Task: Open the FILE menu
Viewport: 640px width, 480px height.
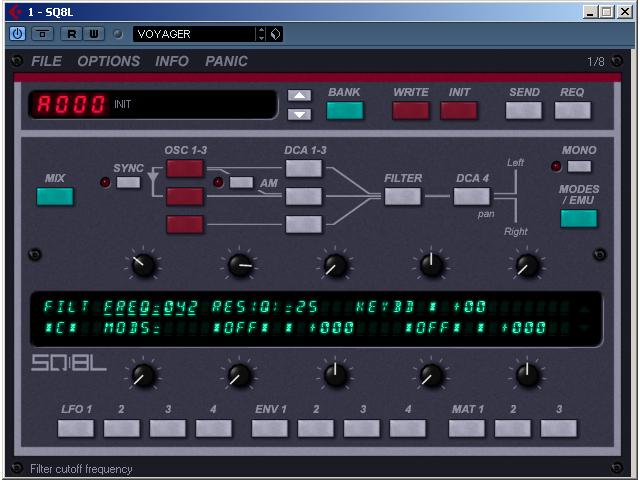Action: (46, 61)
